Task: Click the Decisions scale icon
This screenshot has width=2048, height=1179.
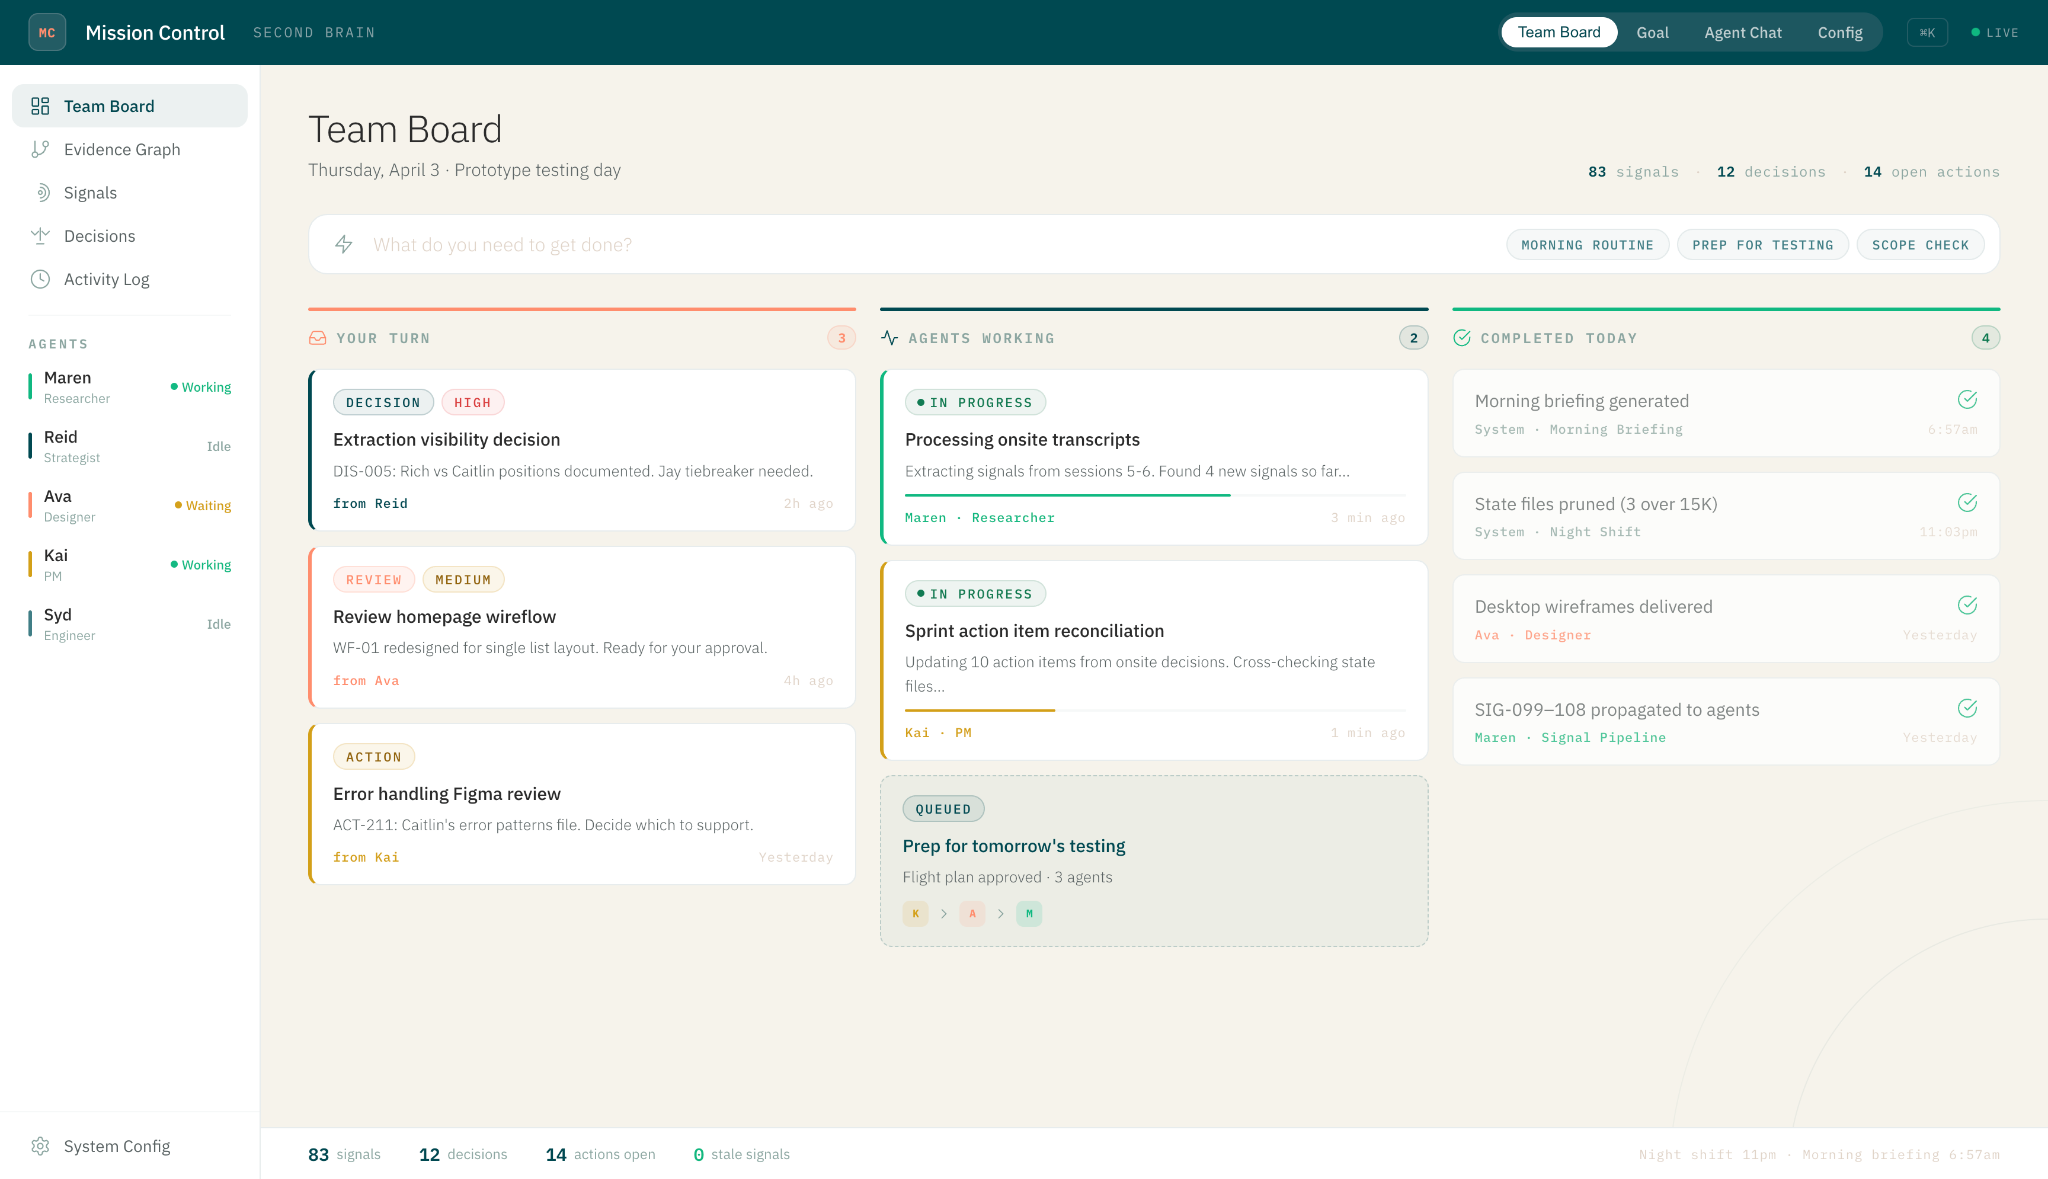Action: [x=40, y=236]
